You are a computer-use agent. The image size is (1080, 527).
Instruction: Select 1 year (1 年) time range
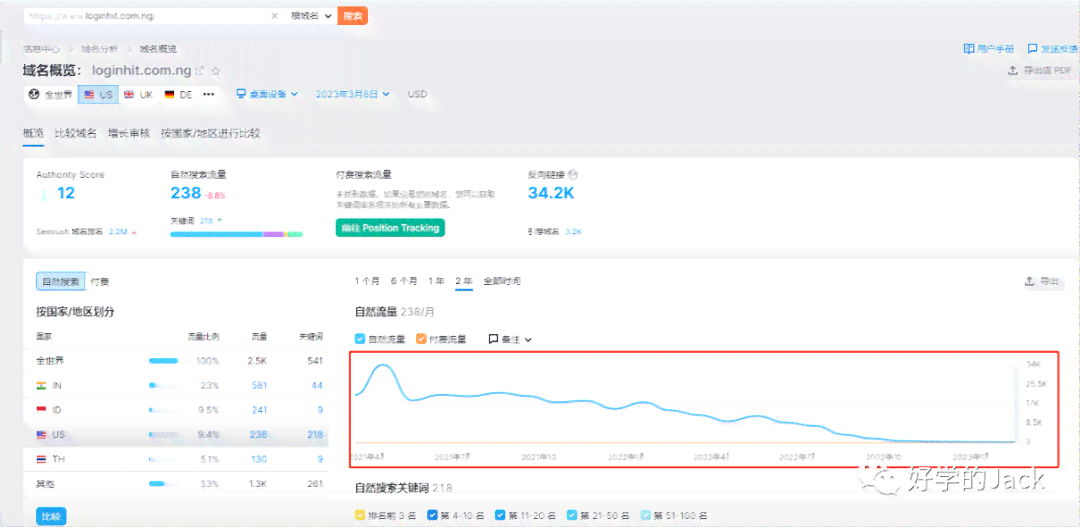coord(437,281)
